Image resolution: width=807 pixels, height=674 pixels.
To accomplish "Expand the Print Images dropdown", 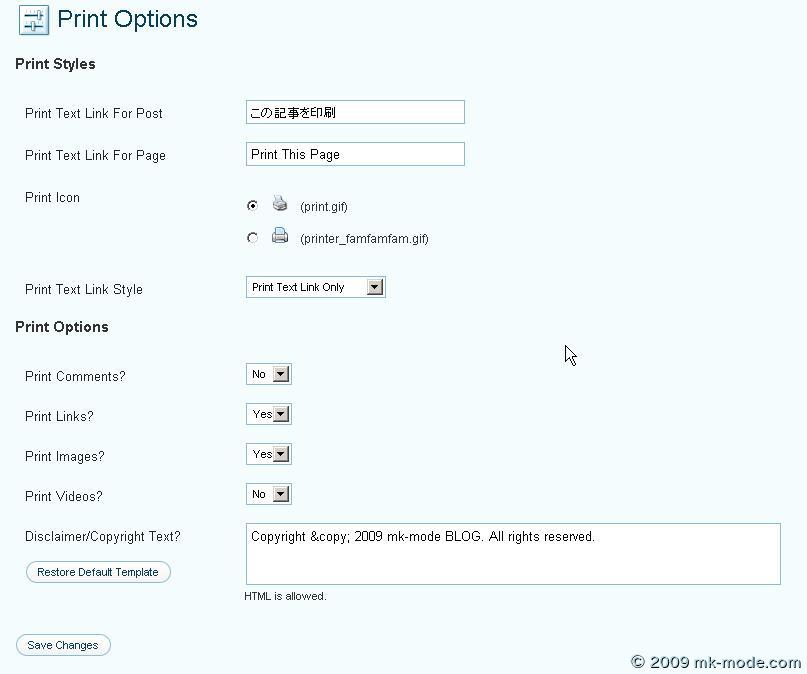I will point(269,454).
